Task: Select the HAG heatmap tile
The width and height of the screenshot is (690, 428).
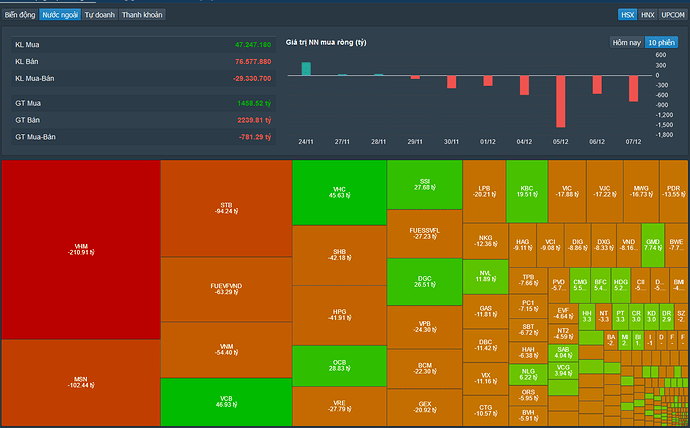Action: tap(522, 245)
